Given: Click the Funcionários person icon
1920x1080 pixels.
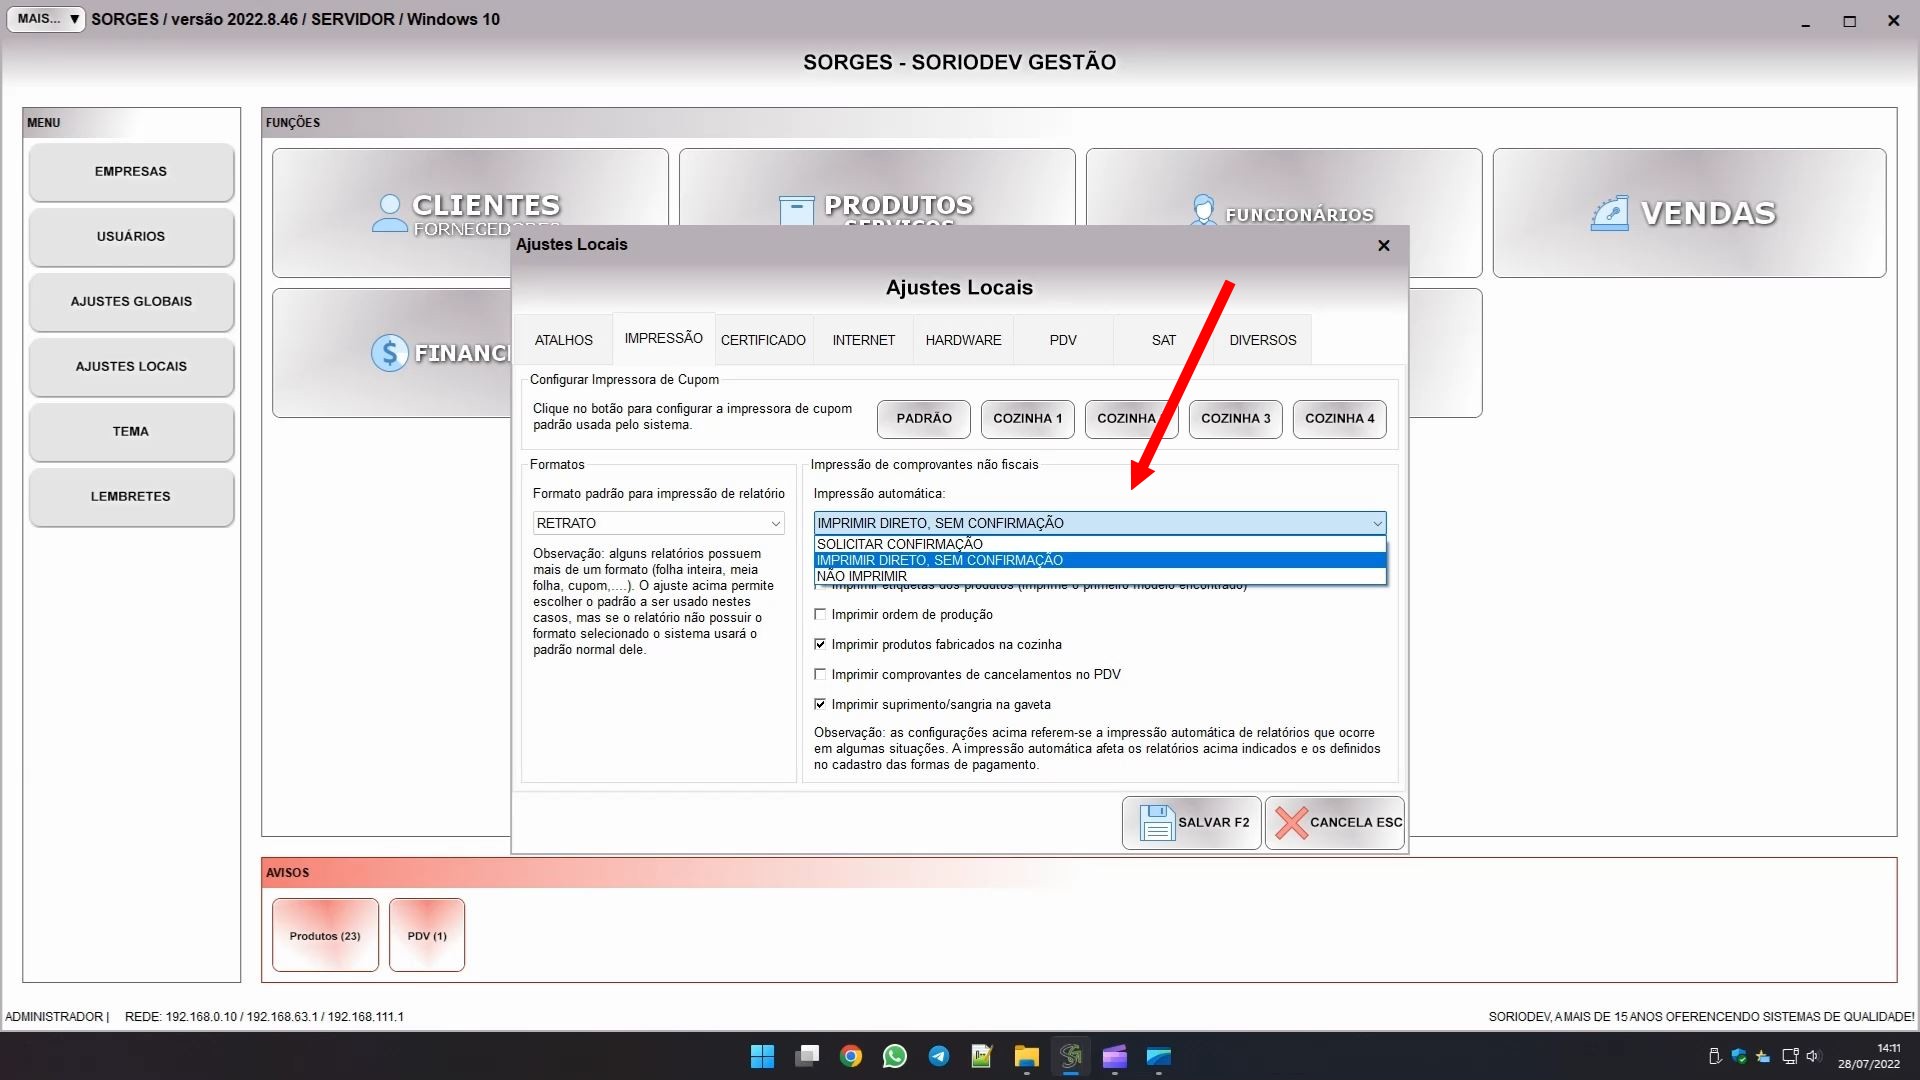Looking at the screenshot, I should 1203,211.
